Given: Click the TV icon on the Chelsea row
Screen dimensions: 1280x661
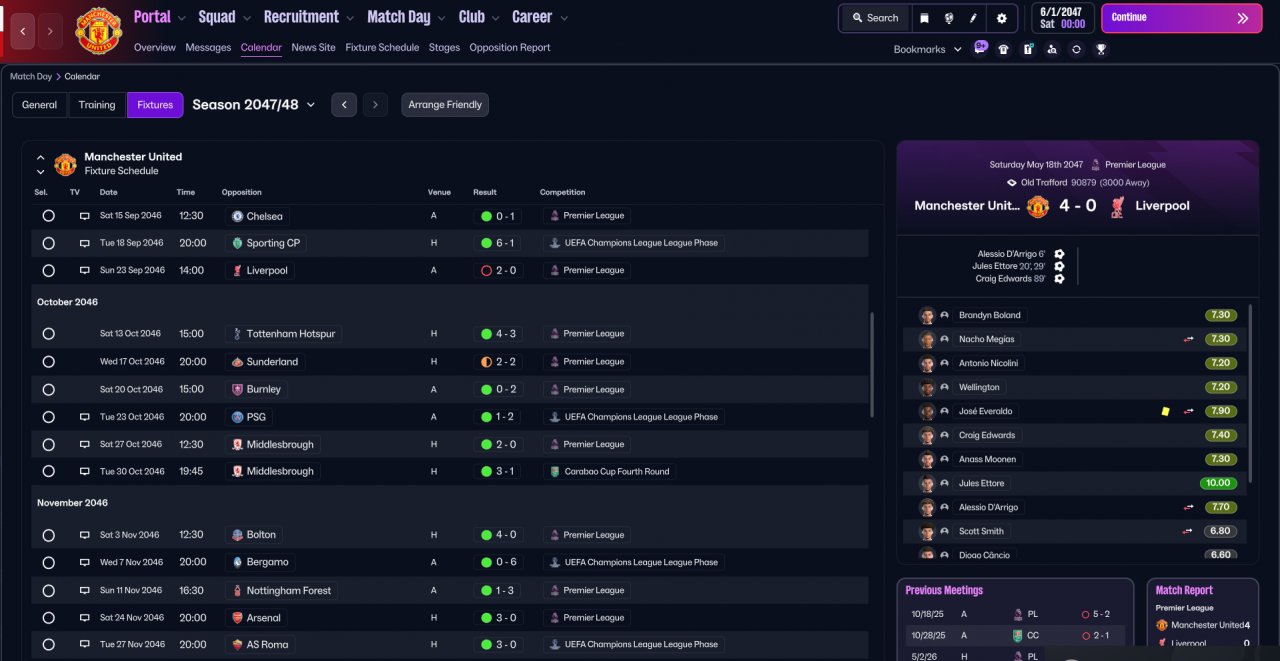Looking at the screenshot, I should (85, 216).
